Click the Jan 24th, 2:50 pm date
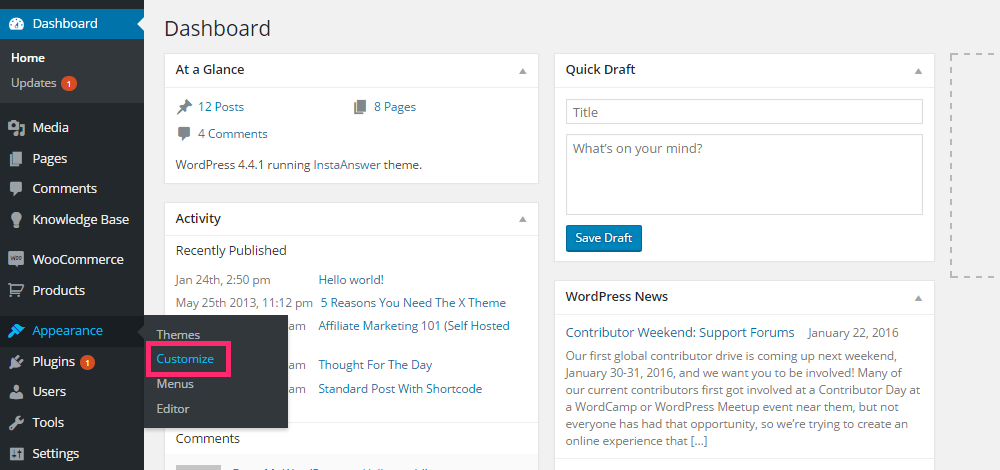 [223, 280]
